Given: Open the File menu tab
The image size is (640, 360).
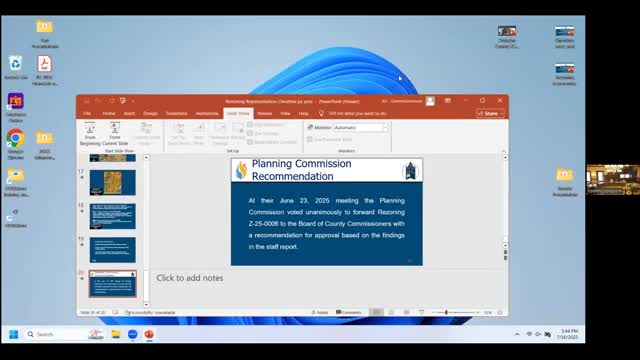Looking at the screenshot, I should click(87, 113).
